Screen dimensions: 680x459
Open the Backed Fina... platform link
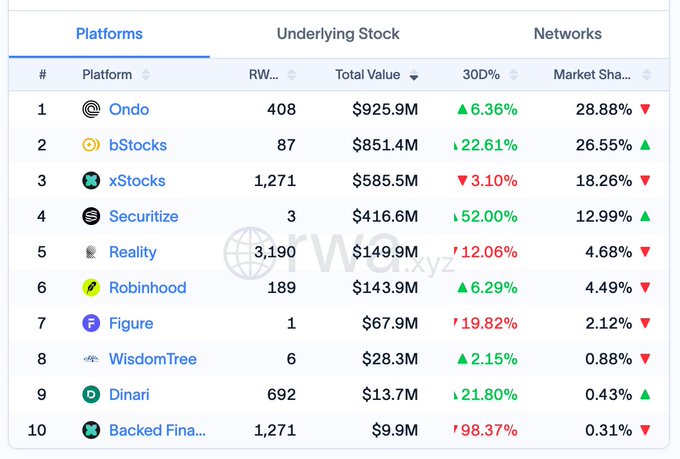coord(157,430)
